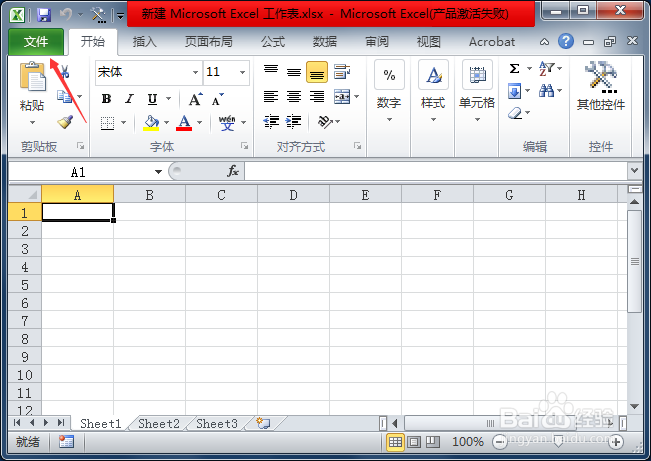
Task: Click Merge and Center icon
Action: tap(342, 97)
